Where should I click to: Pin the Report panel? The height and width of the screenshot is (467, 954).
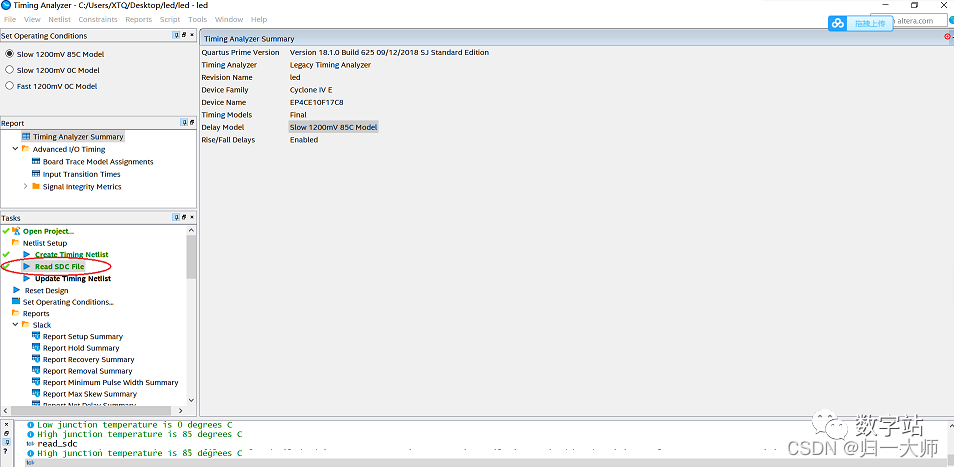[x=184, y=123]
